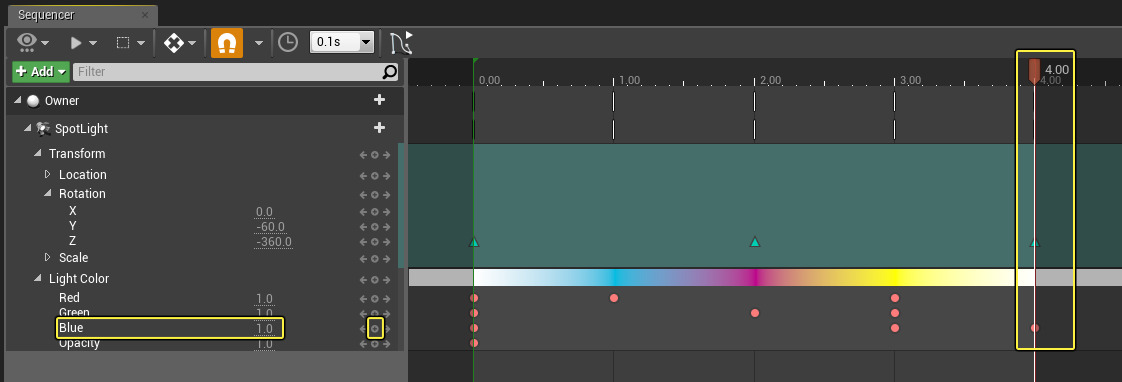Open the key options dropdown arrow
This screenshot has width=1122, height=382.
(x=192, y=44)
